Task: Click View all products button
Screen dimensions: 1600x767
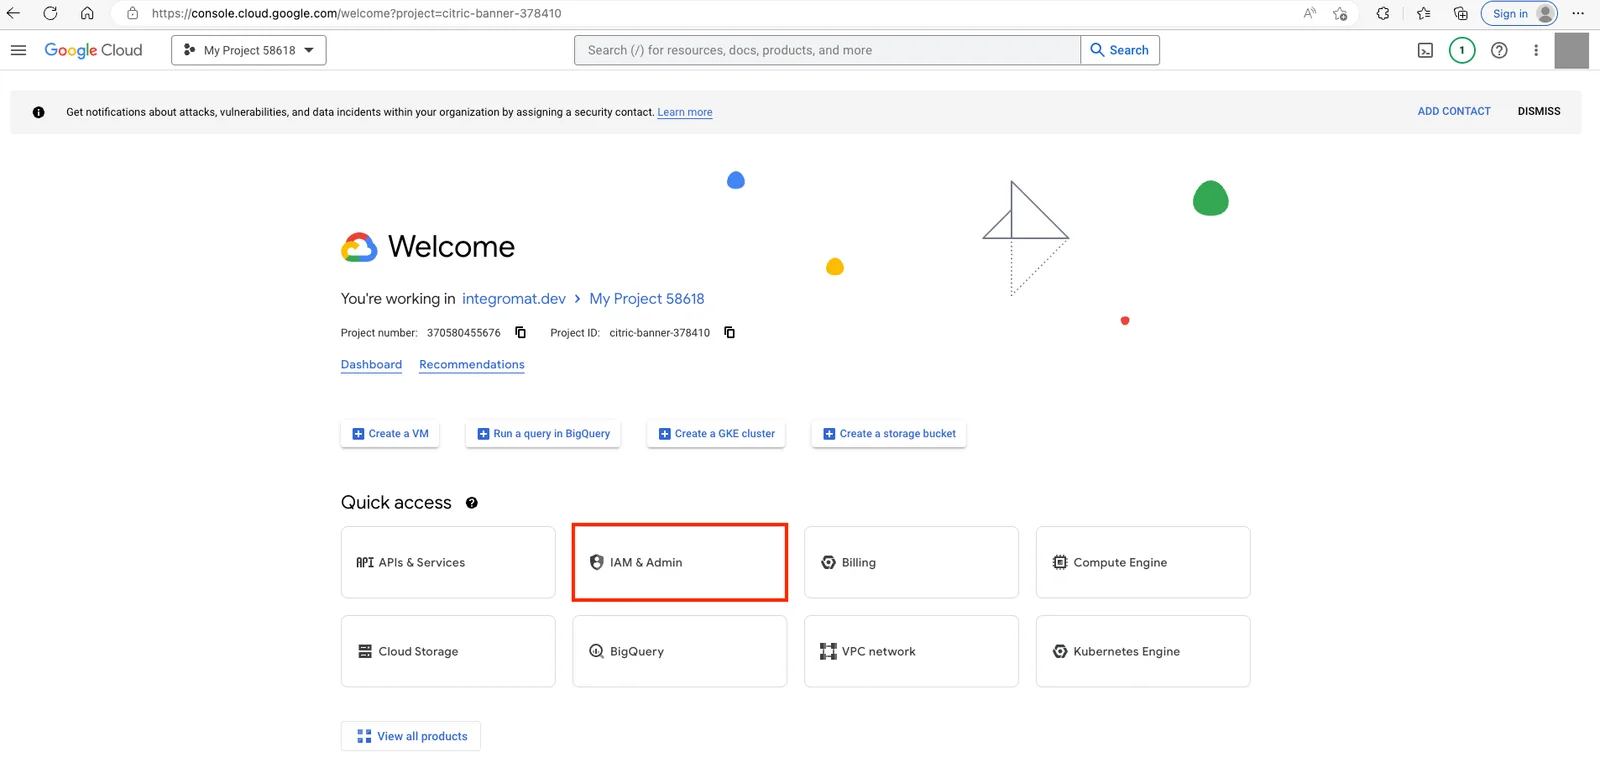Action: point(411,736)
